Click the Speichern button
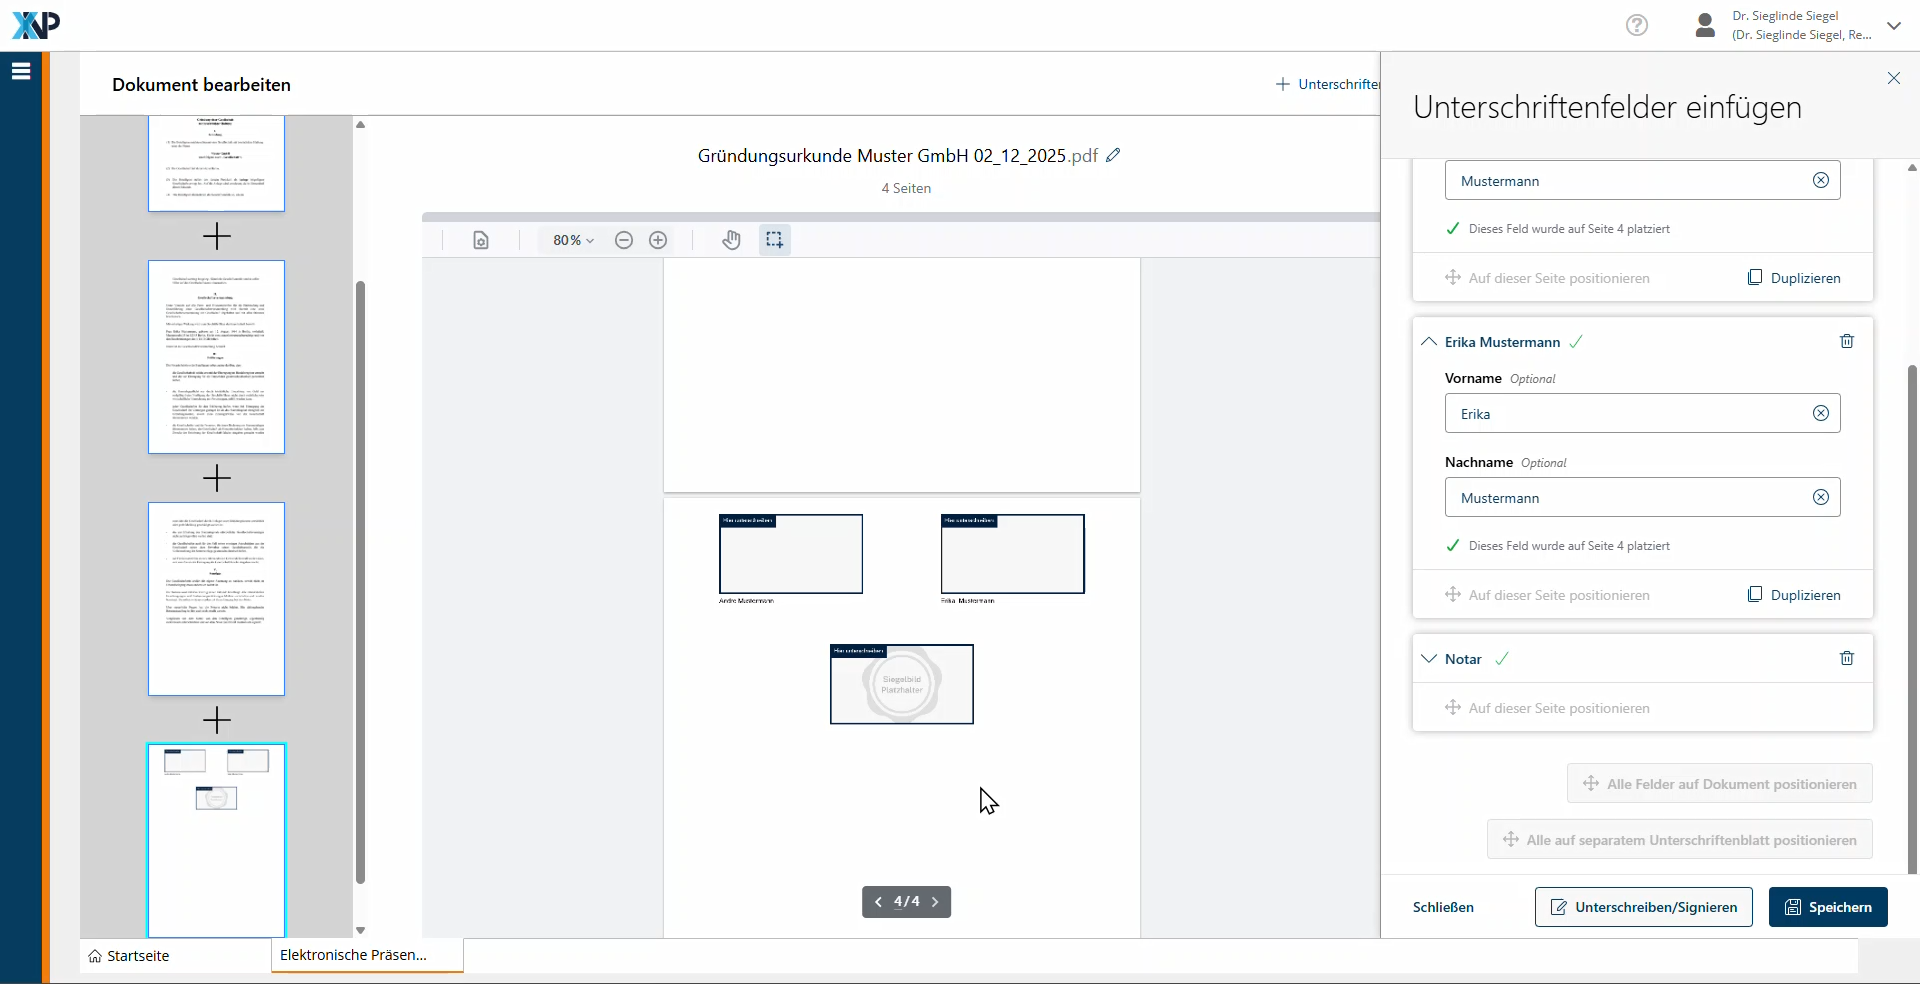 pos(1827,907)
